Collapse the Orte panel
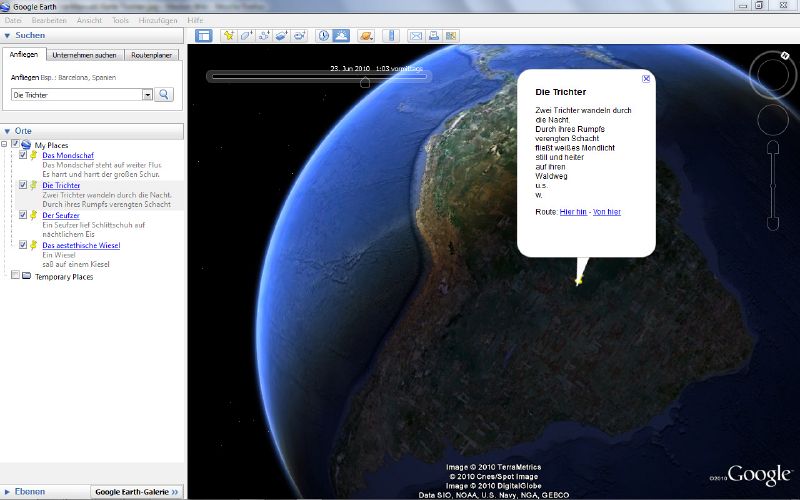 tap(7, 131)
